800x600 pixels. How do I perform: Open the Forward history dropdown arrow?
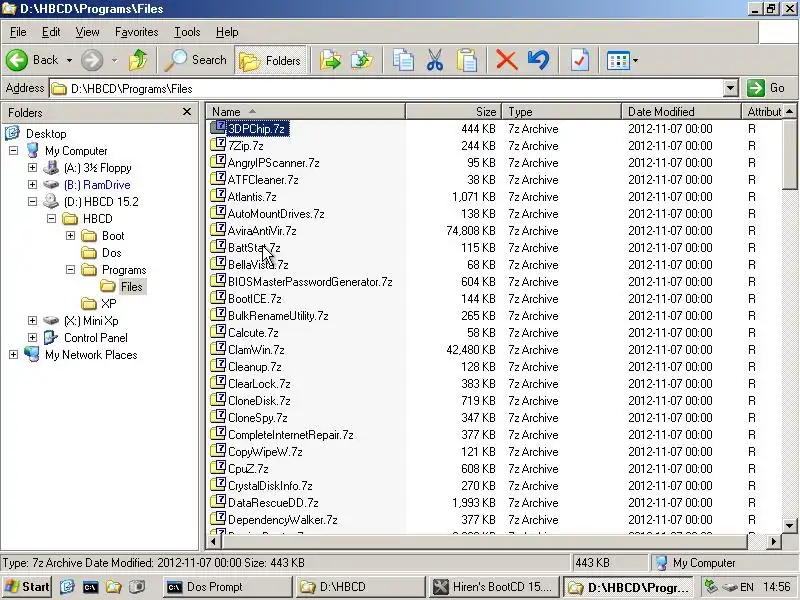coord(114,61)
